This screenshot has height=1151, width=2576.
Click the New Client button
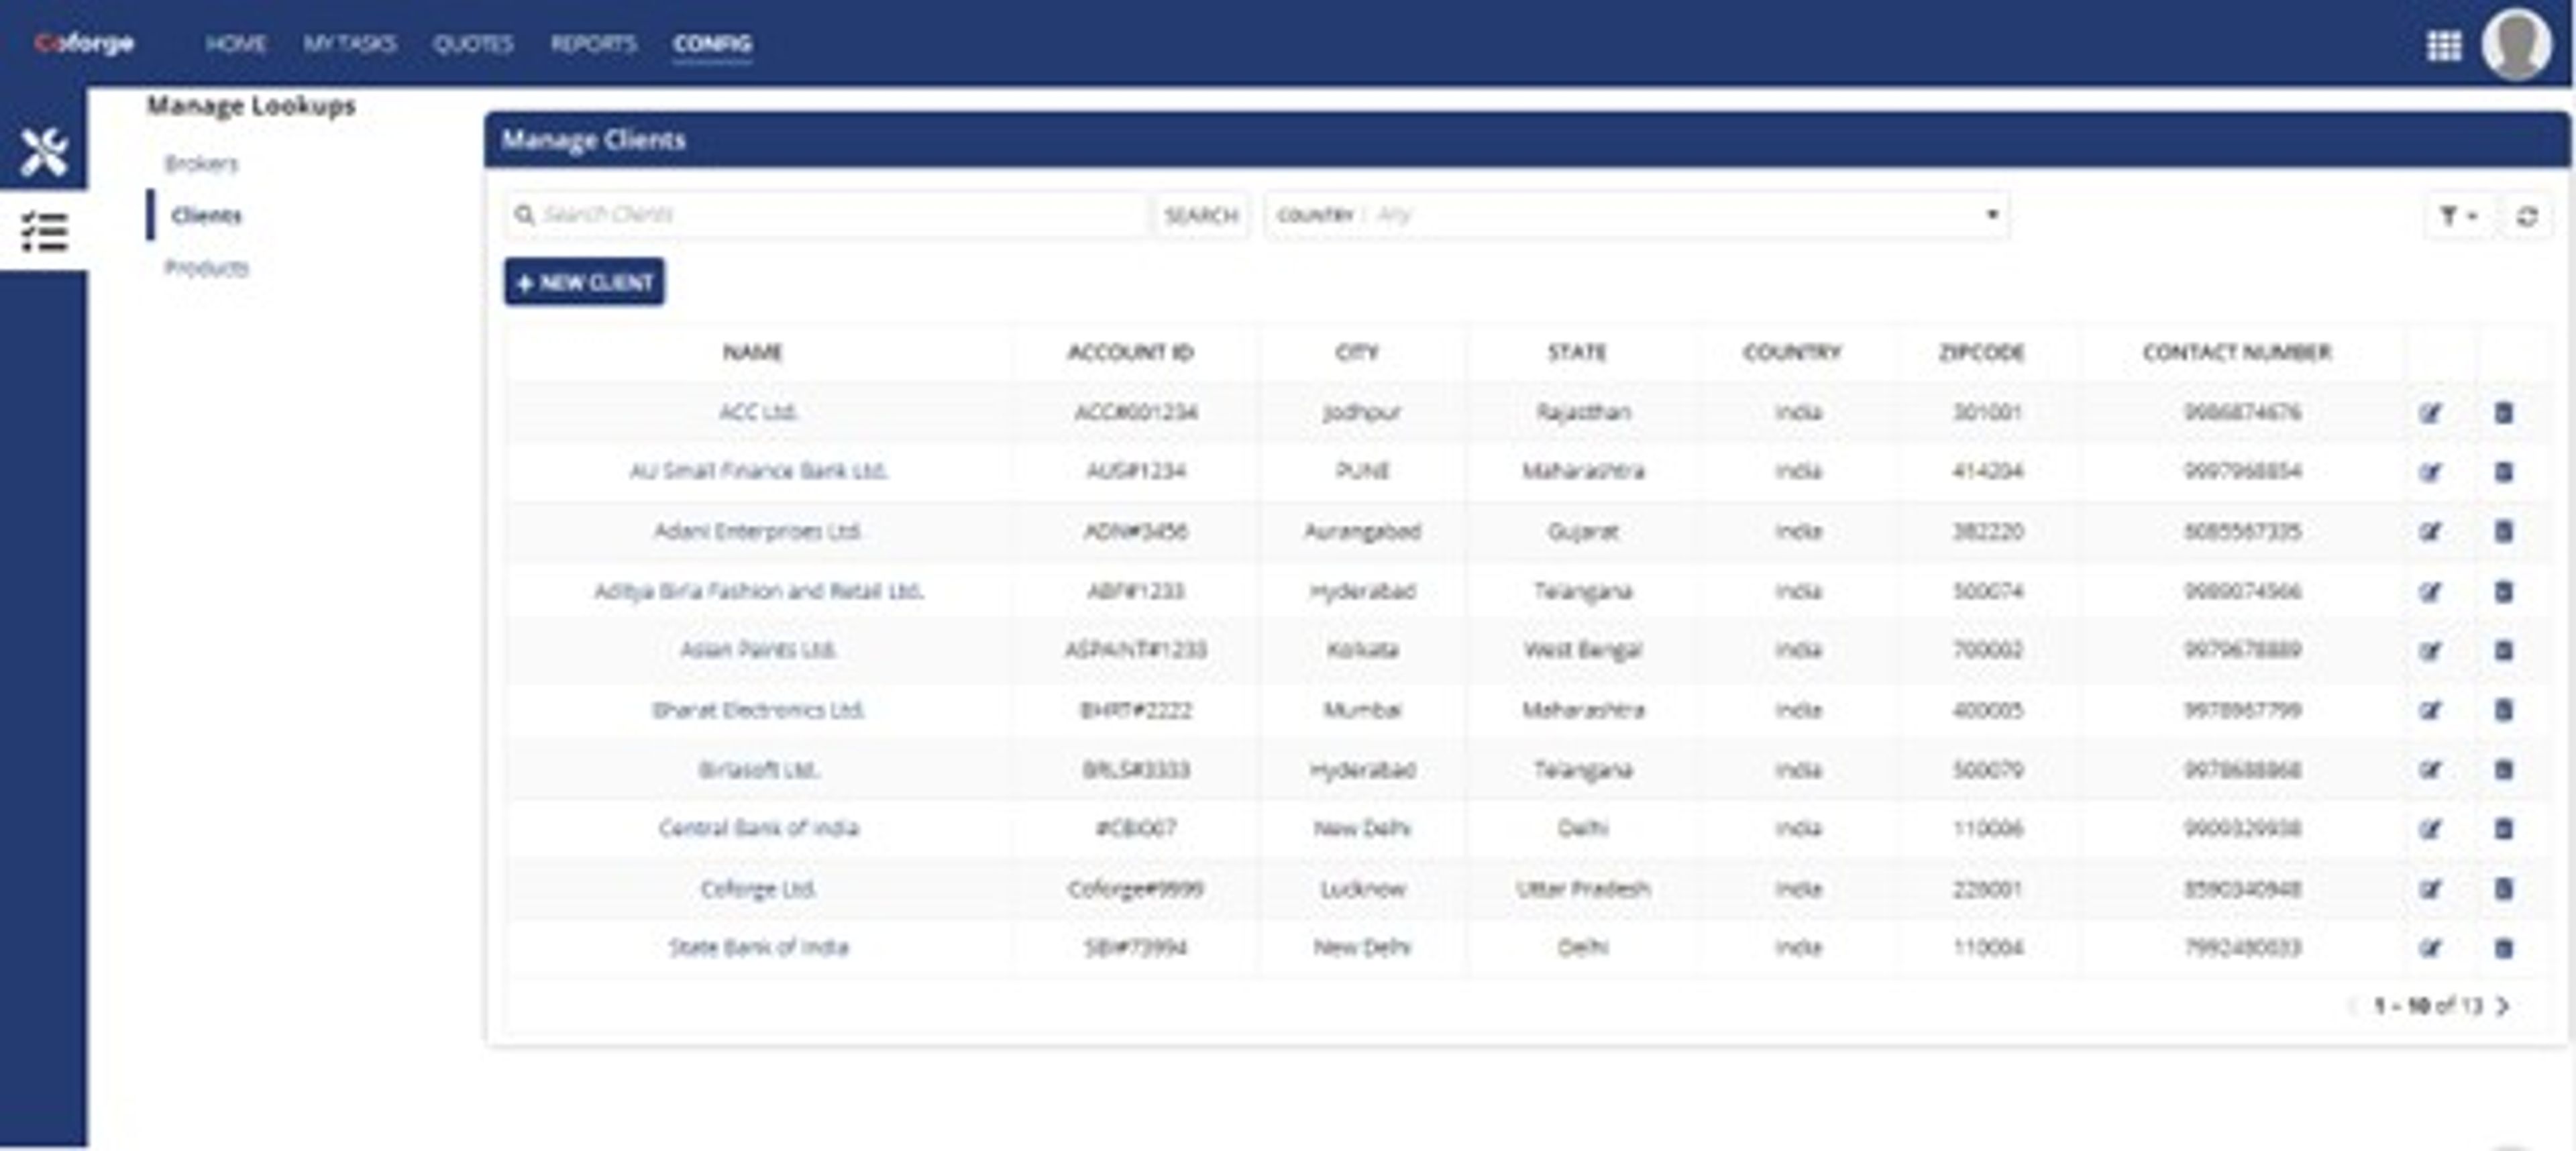[584, 282]
